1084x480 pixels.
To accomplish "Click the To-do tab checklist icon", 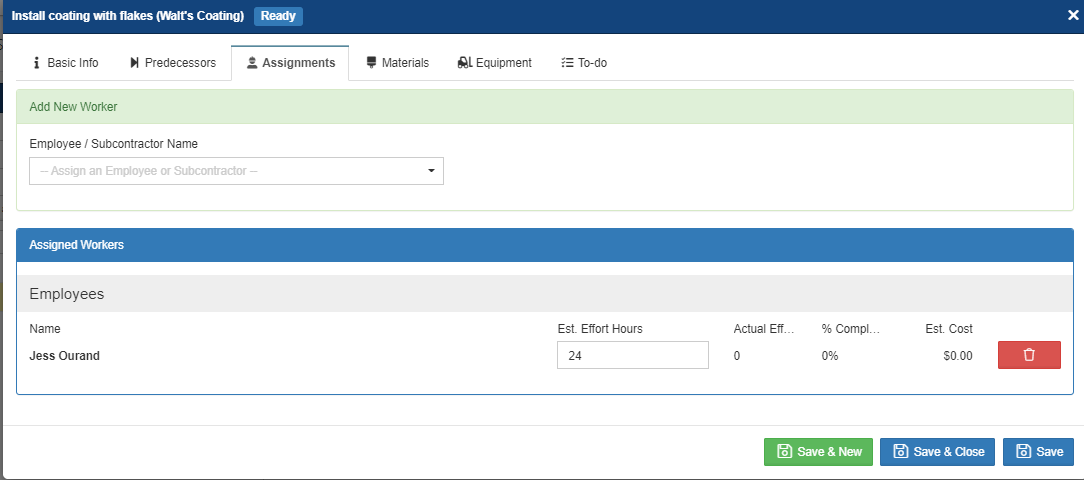I will [567, 63].
